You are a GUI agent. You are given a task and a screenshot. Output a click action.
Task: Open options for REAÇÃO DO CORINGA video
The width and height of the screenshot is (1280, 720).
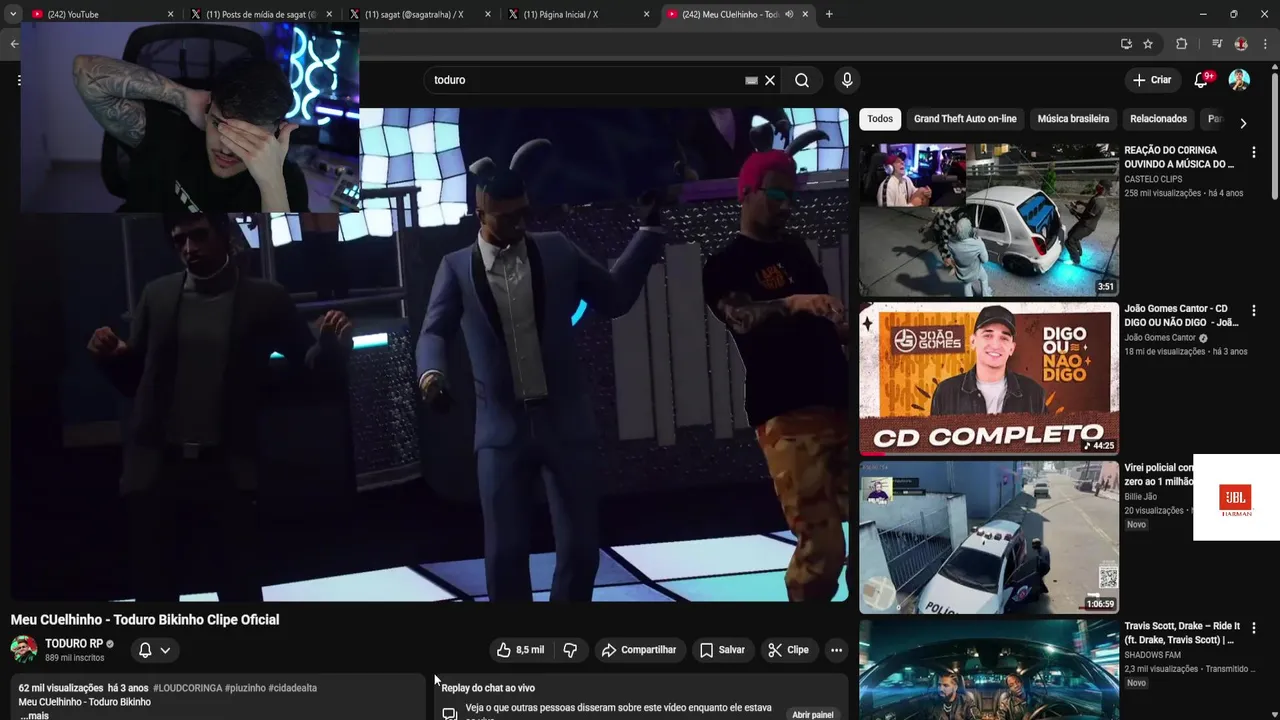tap(1253, 152)
